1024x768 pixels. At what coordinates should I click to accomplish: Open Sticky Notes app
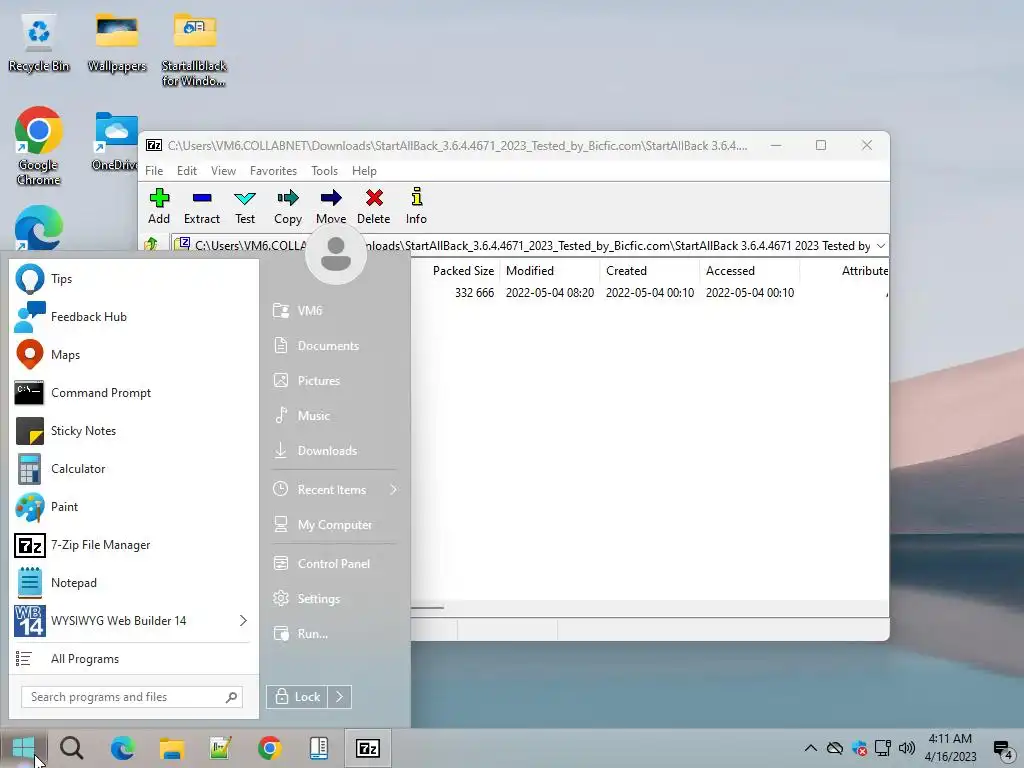134,431
